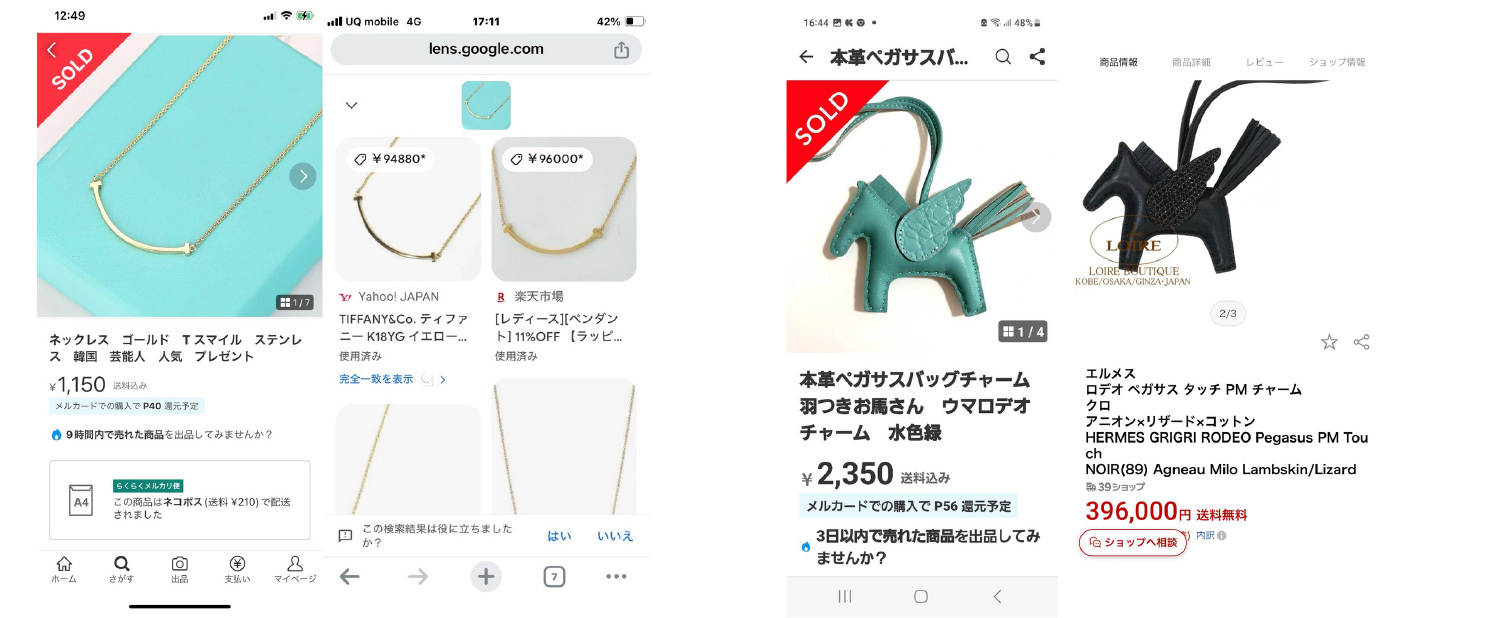Show next pegasus charm photo arrow
The height and width of the screenshot is (618, 1500).
click(1037, 217)
